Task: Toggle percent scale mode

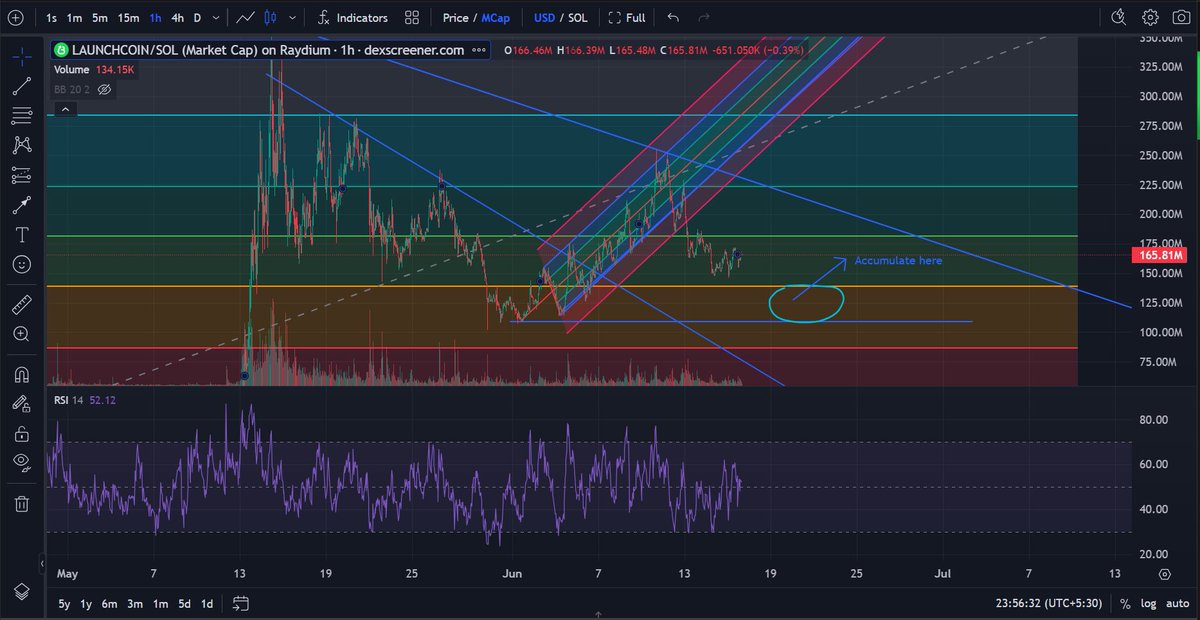Action: (1125, 603)
